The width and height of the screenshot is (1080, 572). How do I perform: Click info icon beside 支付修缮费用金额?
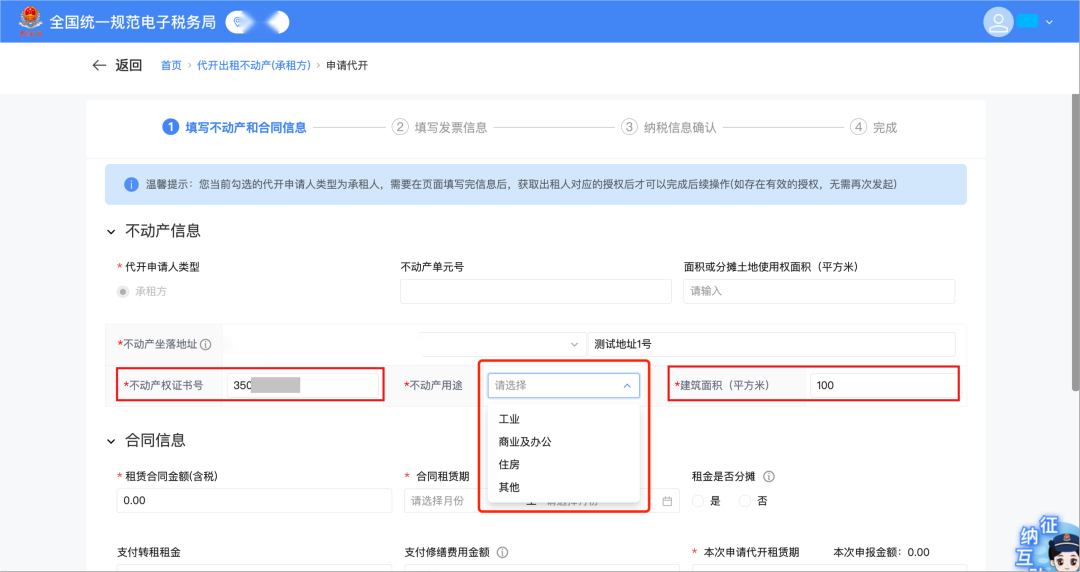tap(503, 552)
